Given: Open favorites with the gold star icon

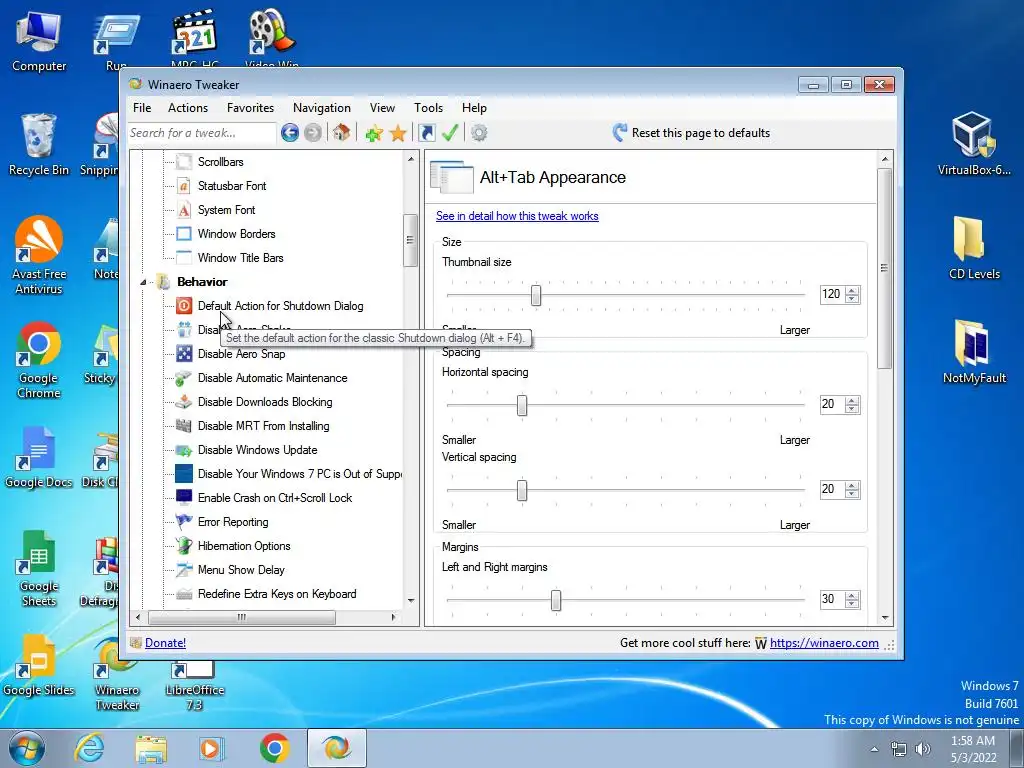Looking at the screenshot, I should point(398,133).
